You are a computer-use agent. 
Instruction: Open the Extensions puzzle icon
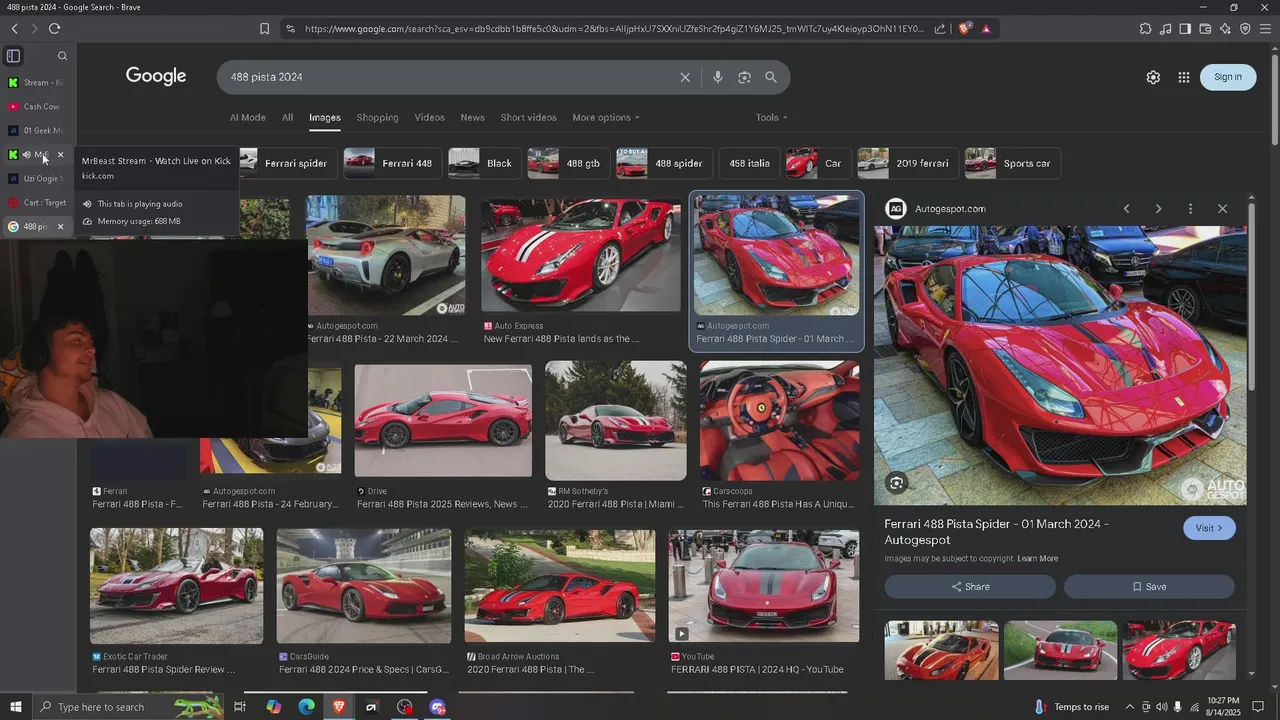point(1145,29)
